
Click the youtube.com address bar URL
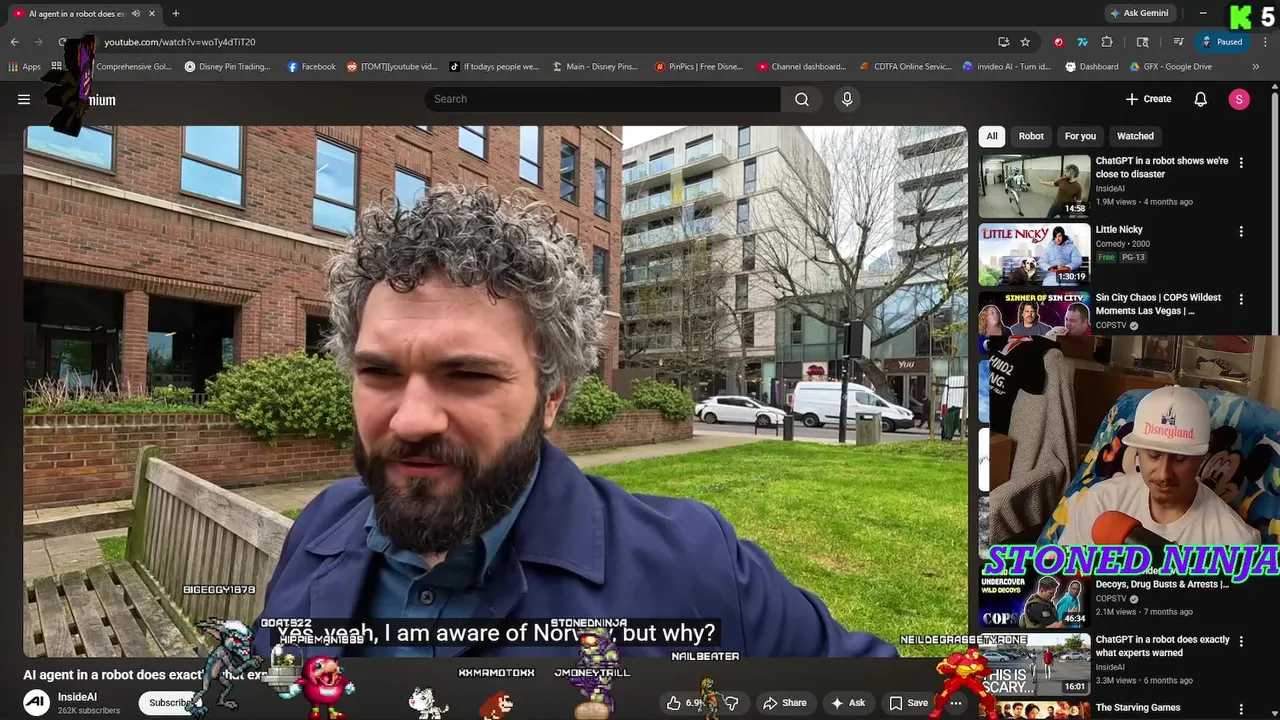pyautogui.click(x=180, y=42)
